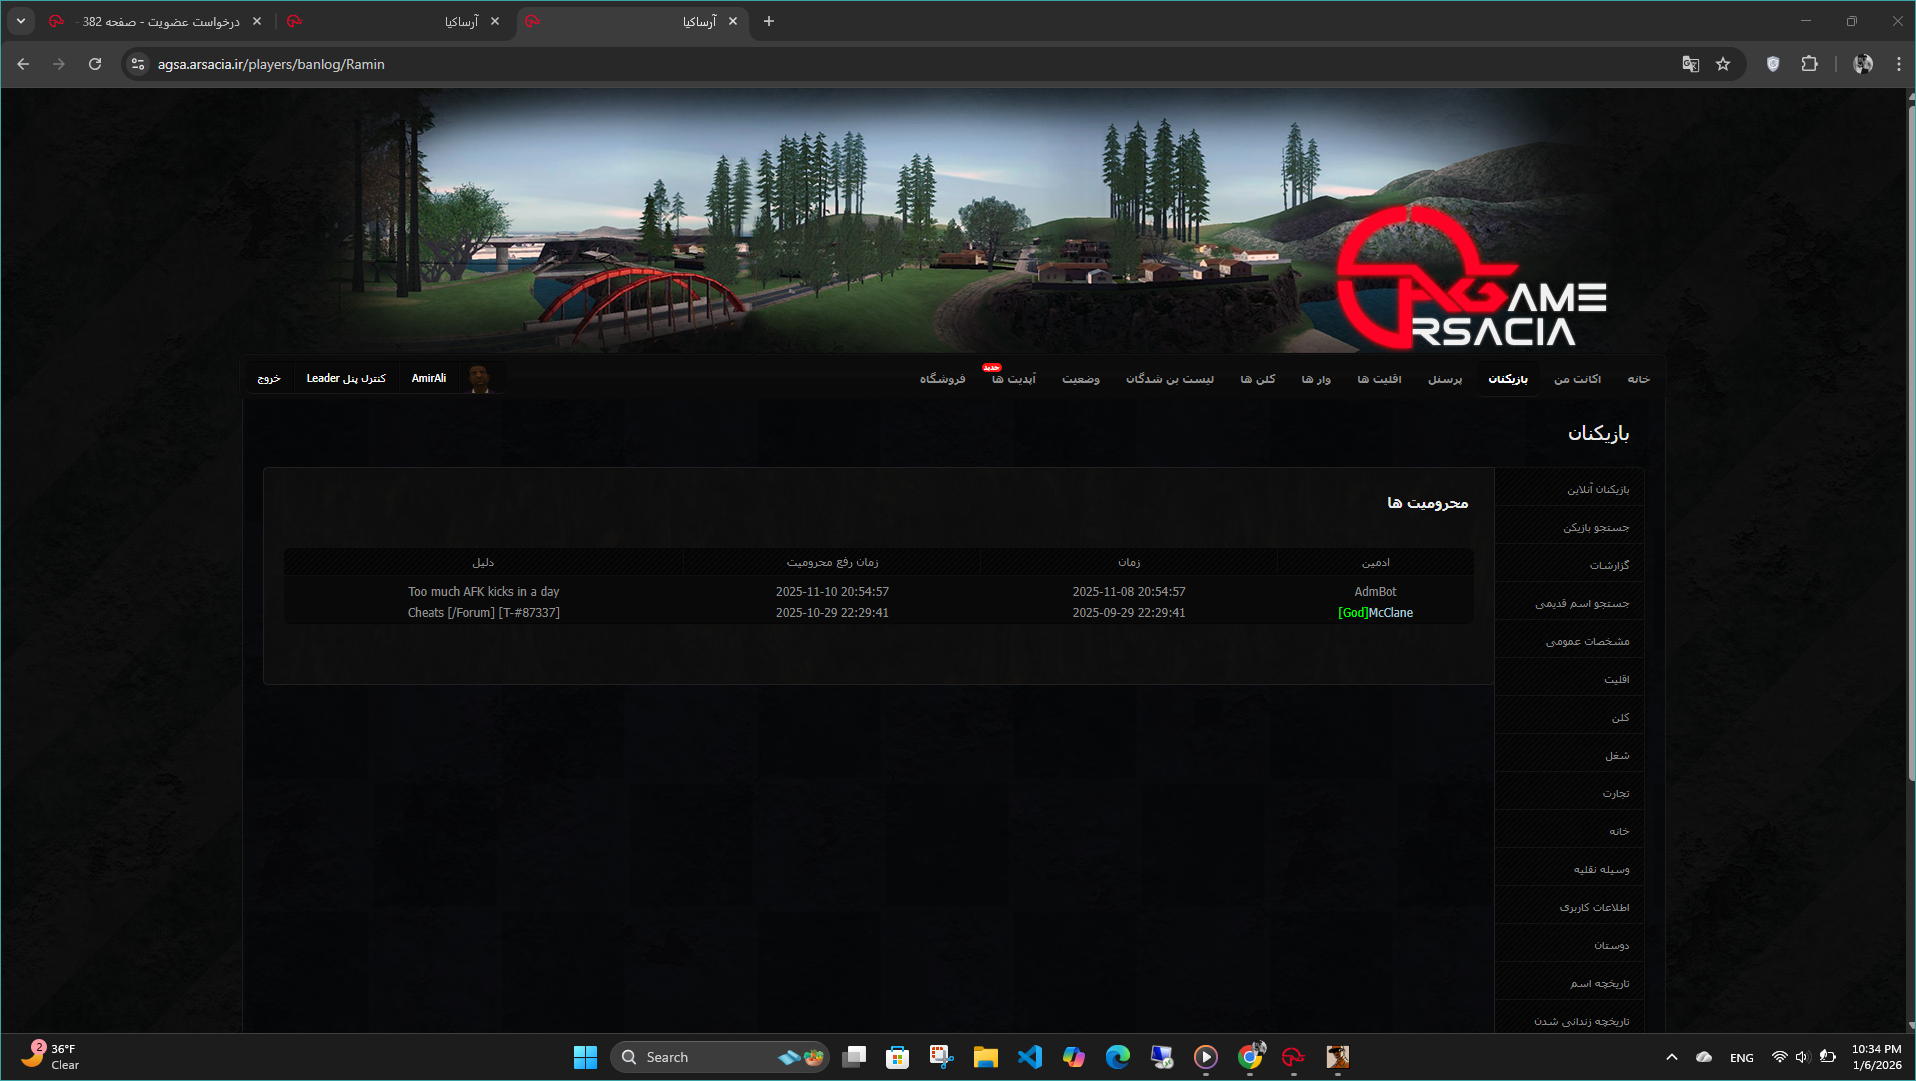Open the browser profile avatar icon

click(x=1861, y=63)
